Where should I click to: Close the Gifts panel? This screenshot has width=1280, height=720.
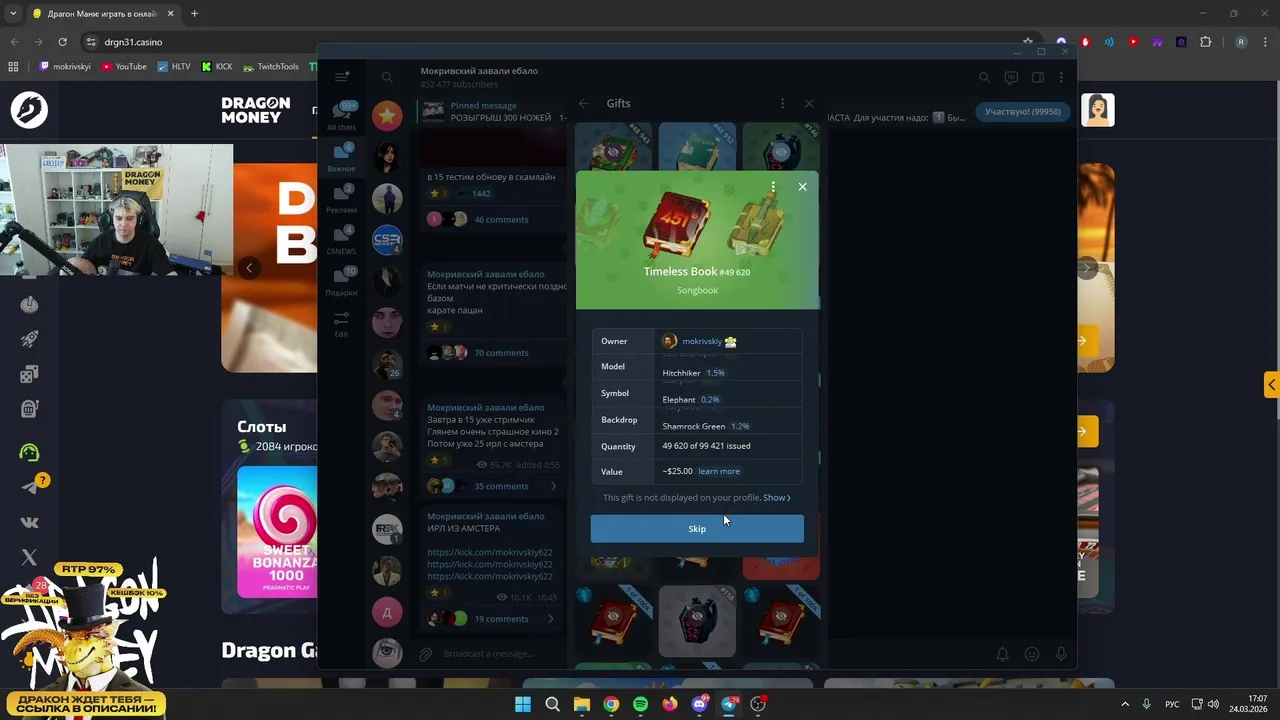pyautogui.click(x=809, y=103)
